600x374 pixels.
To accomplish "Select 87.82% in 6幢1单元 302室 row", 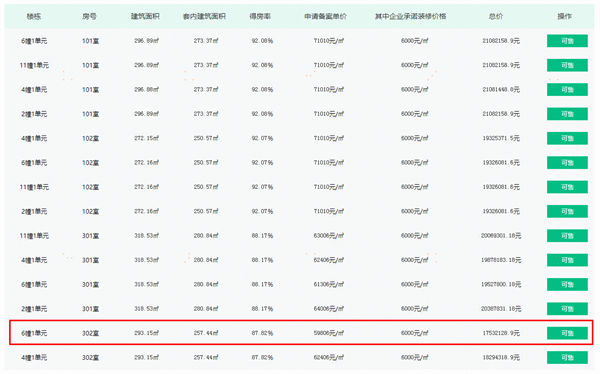I will click(x=262, y=333).
